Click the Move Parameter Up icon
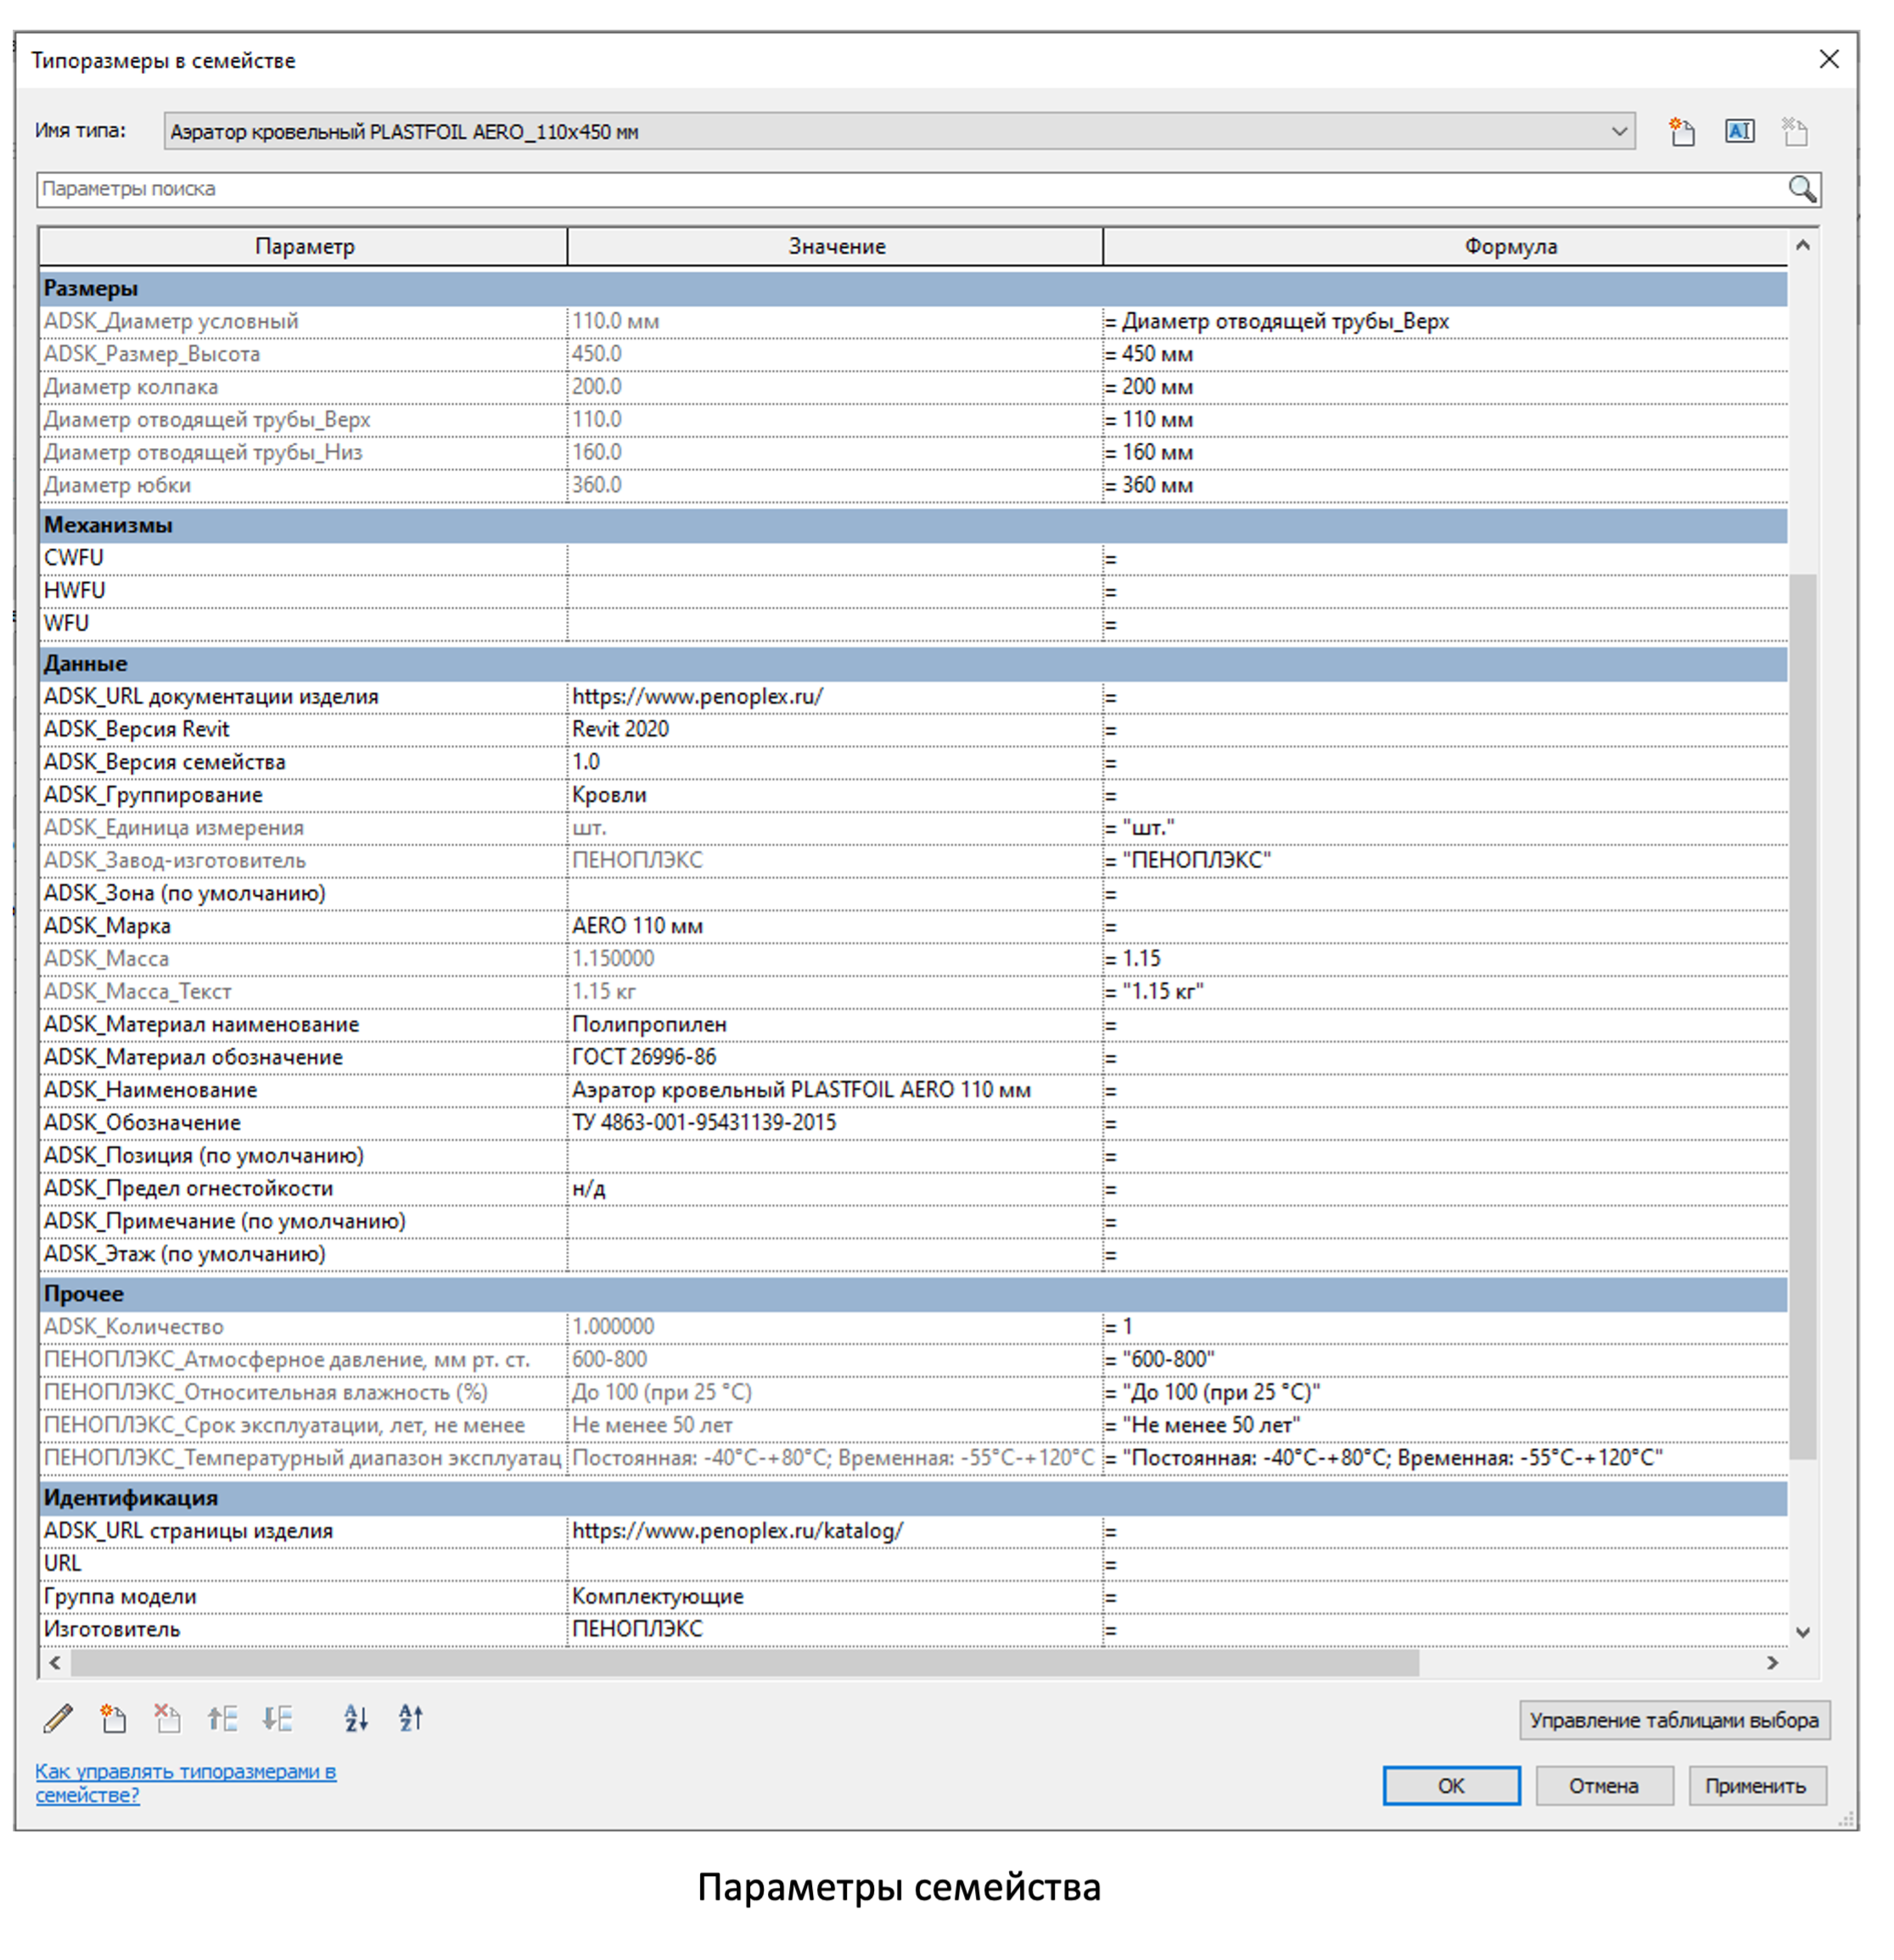 coord(222,1719)
